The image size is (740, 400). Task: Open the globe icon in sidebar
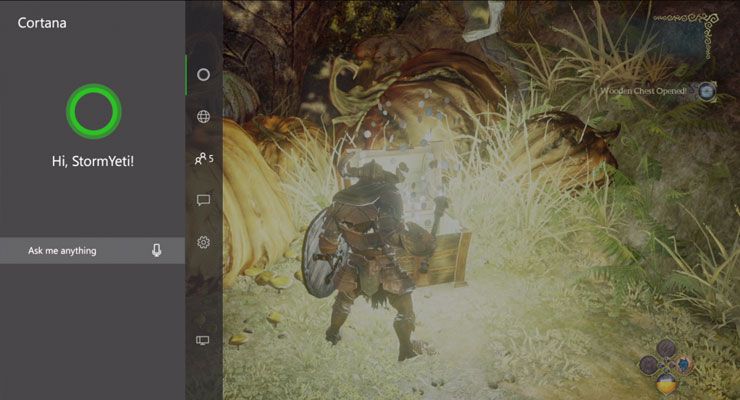203,116
